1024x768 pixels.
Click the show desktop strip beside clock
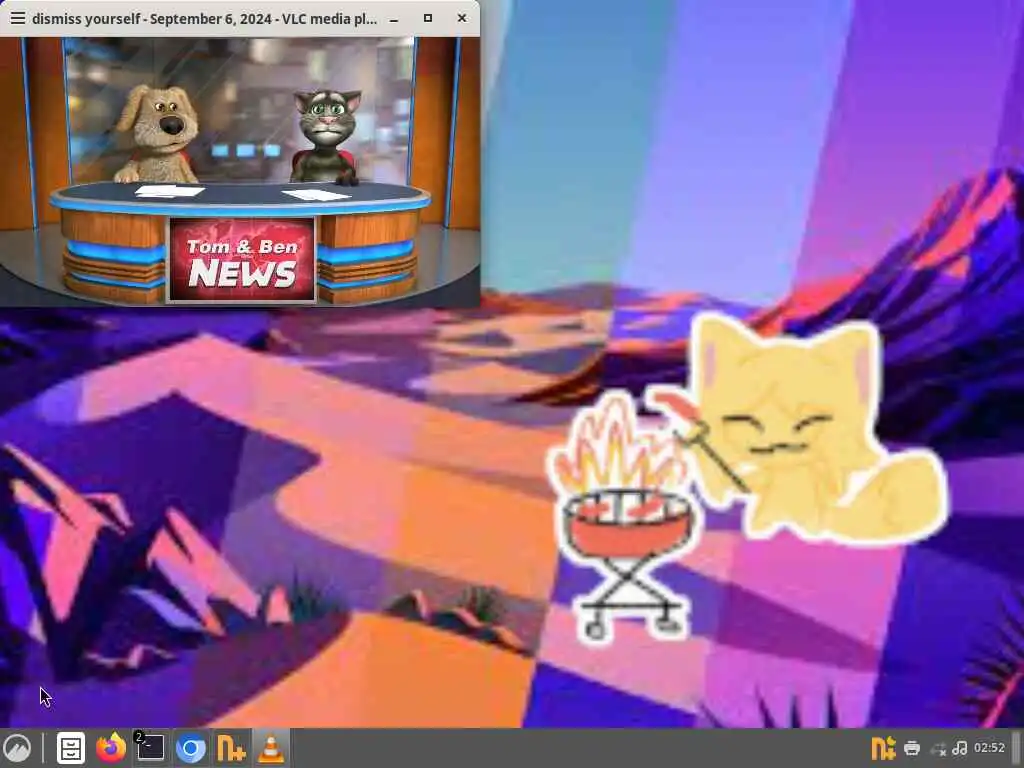[x=1016, y=748]
